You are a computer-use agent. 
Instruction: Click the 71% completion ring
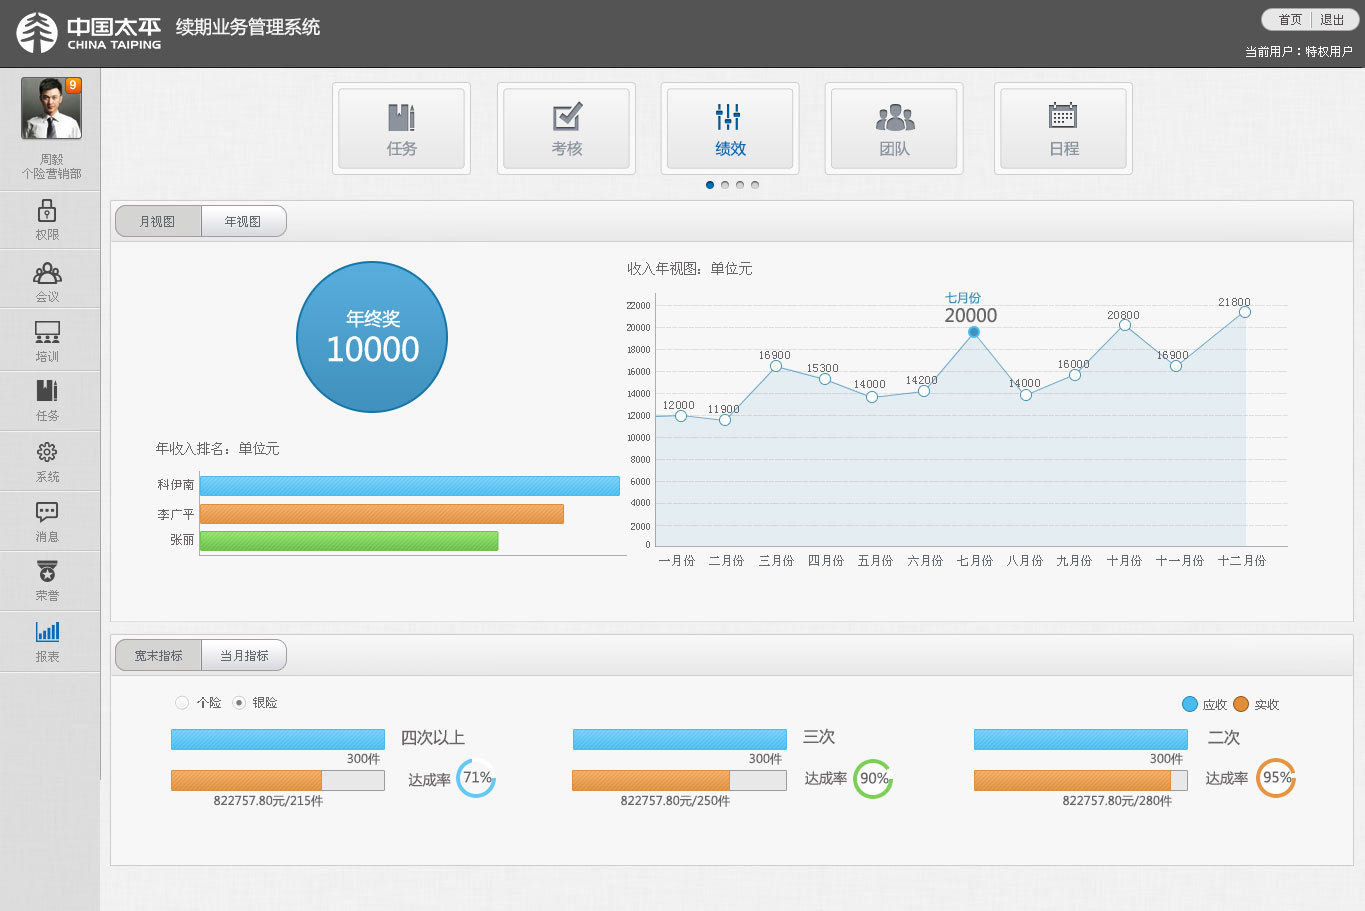point(476,778)
